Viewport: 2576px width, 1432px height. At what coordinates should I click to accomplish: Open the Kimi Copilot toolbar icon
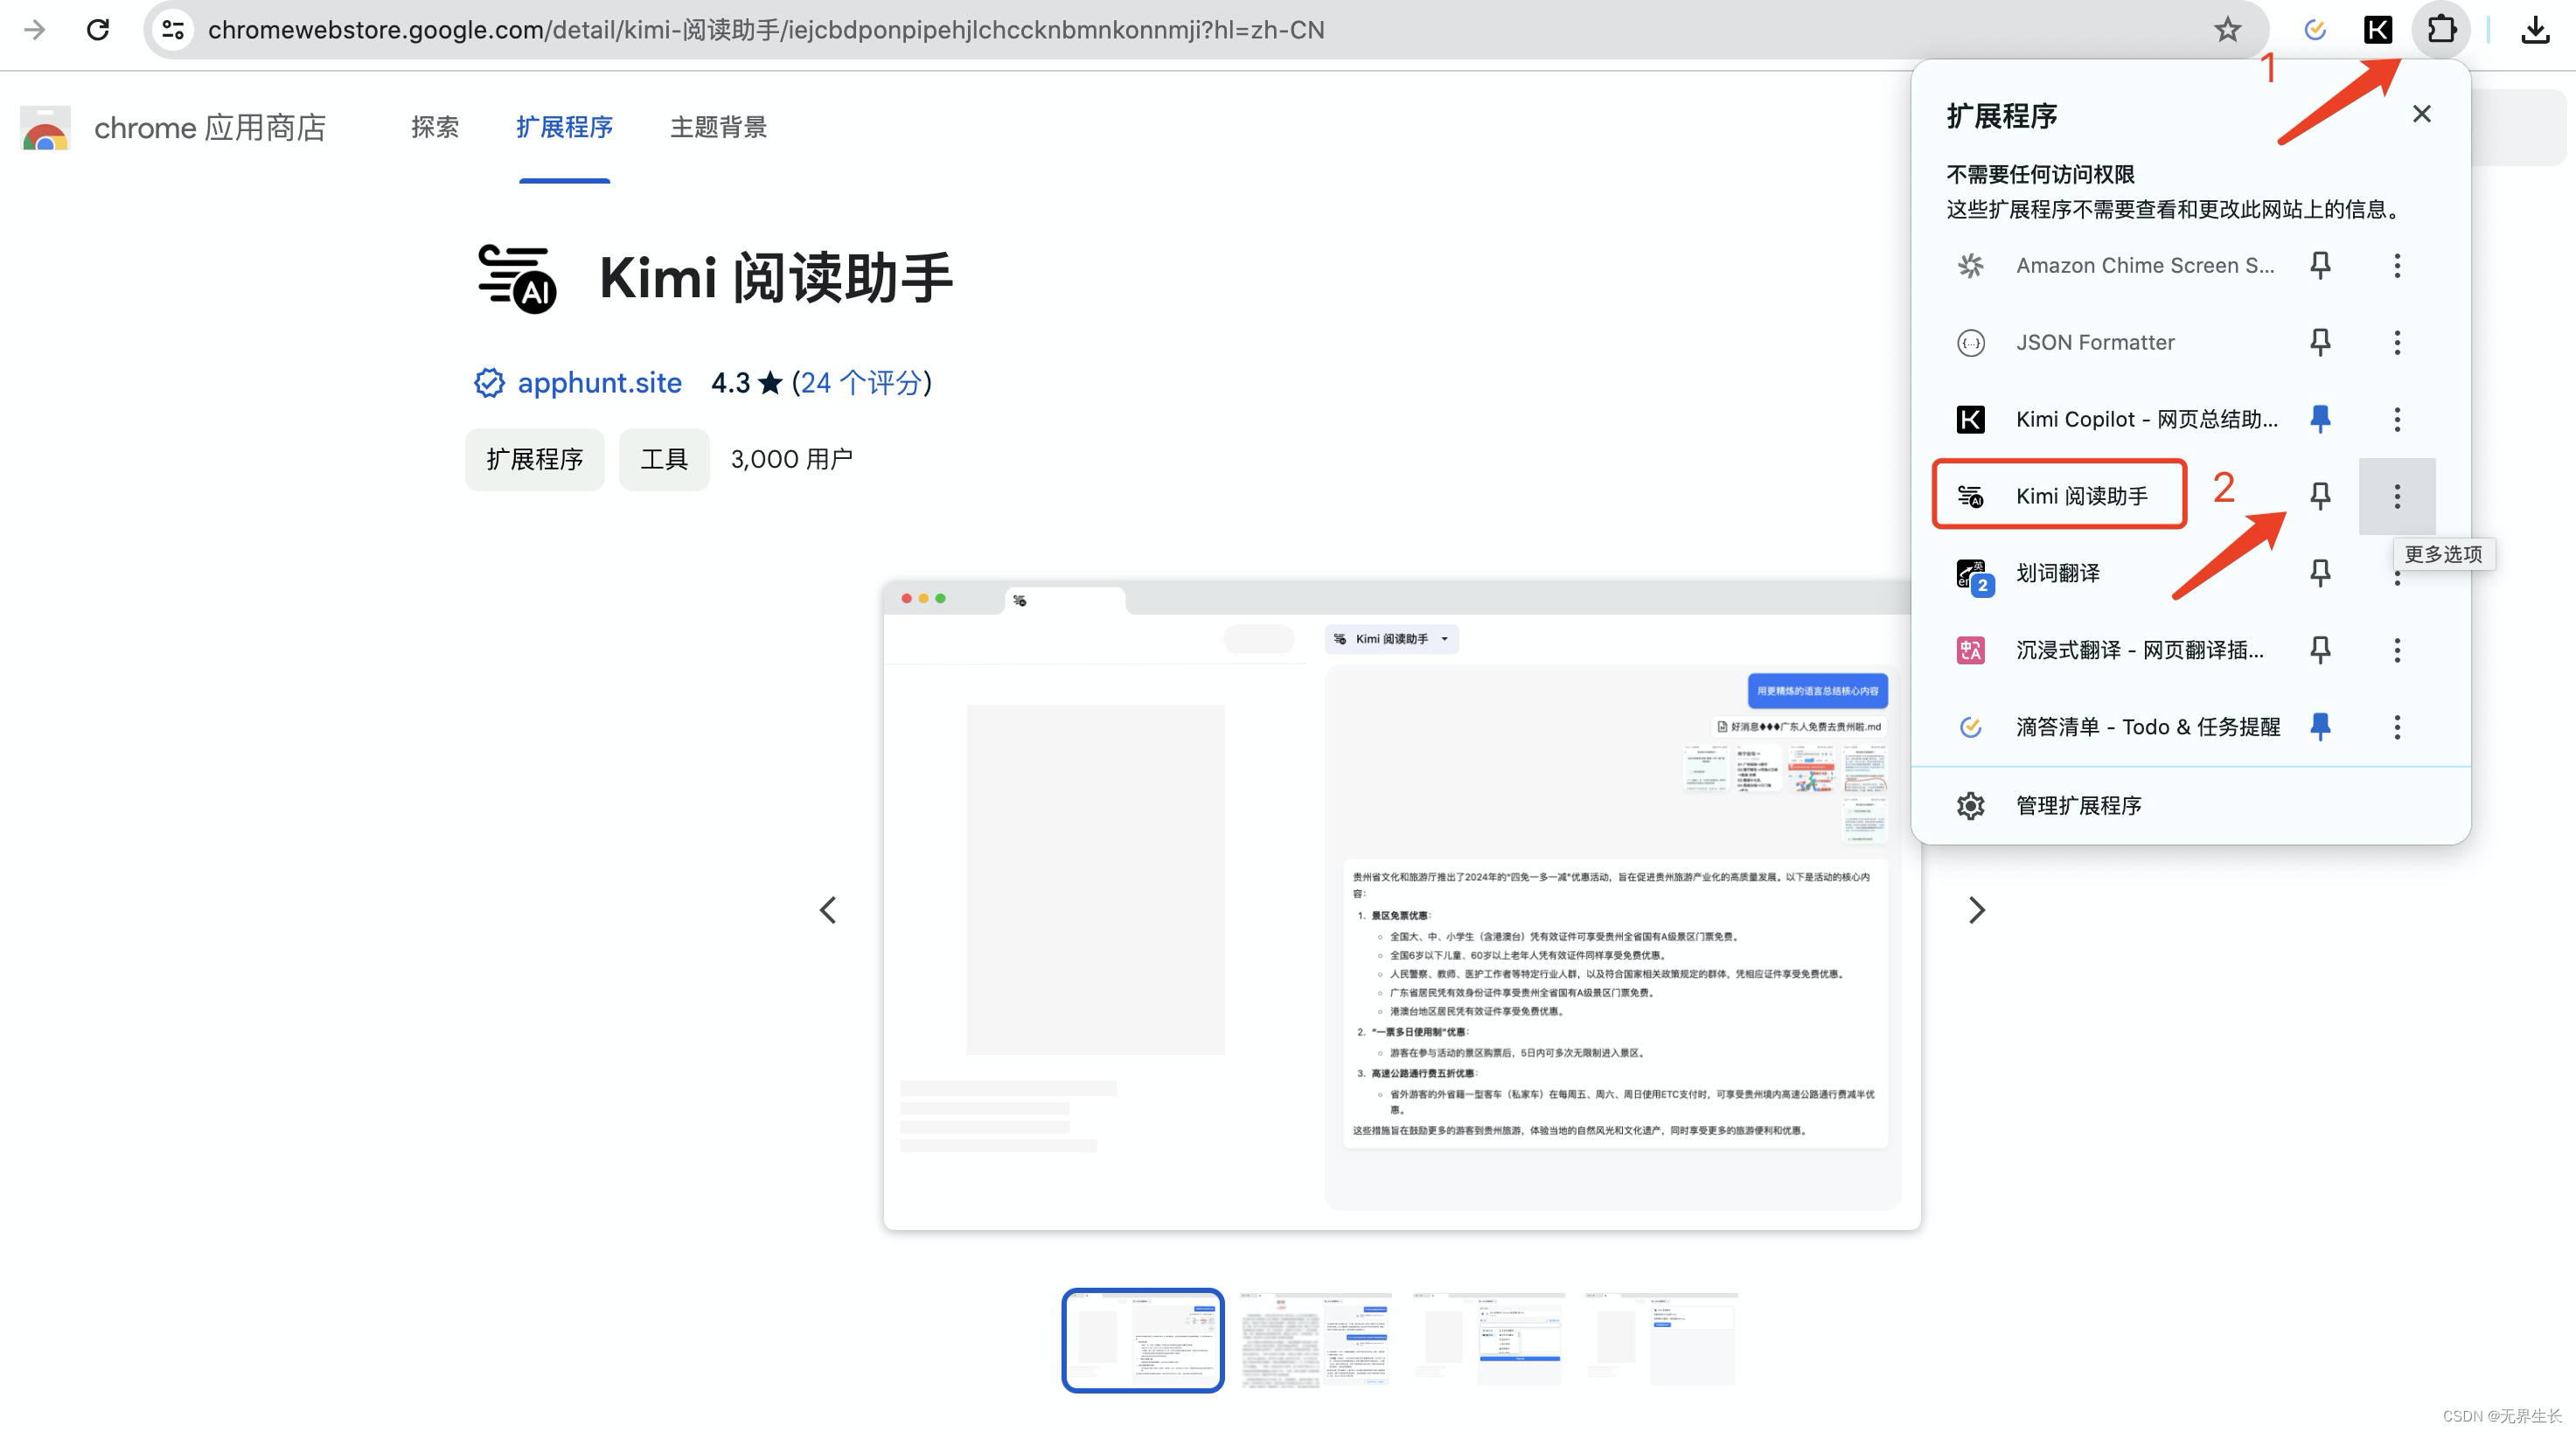2378,30
